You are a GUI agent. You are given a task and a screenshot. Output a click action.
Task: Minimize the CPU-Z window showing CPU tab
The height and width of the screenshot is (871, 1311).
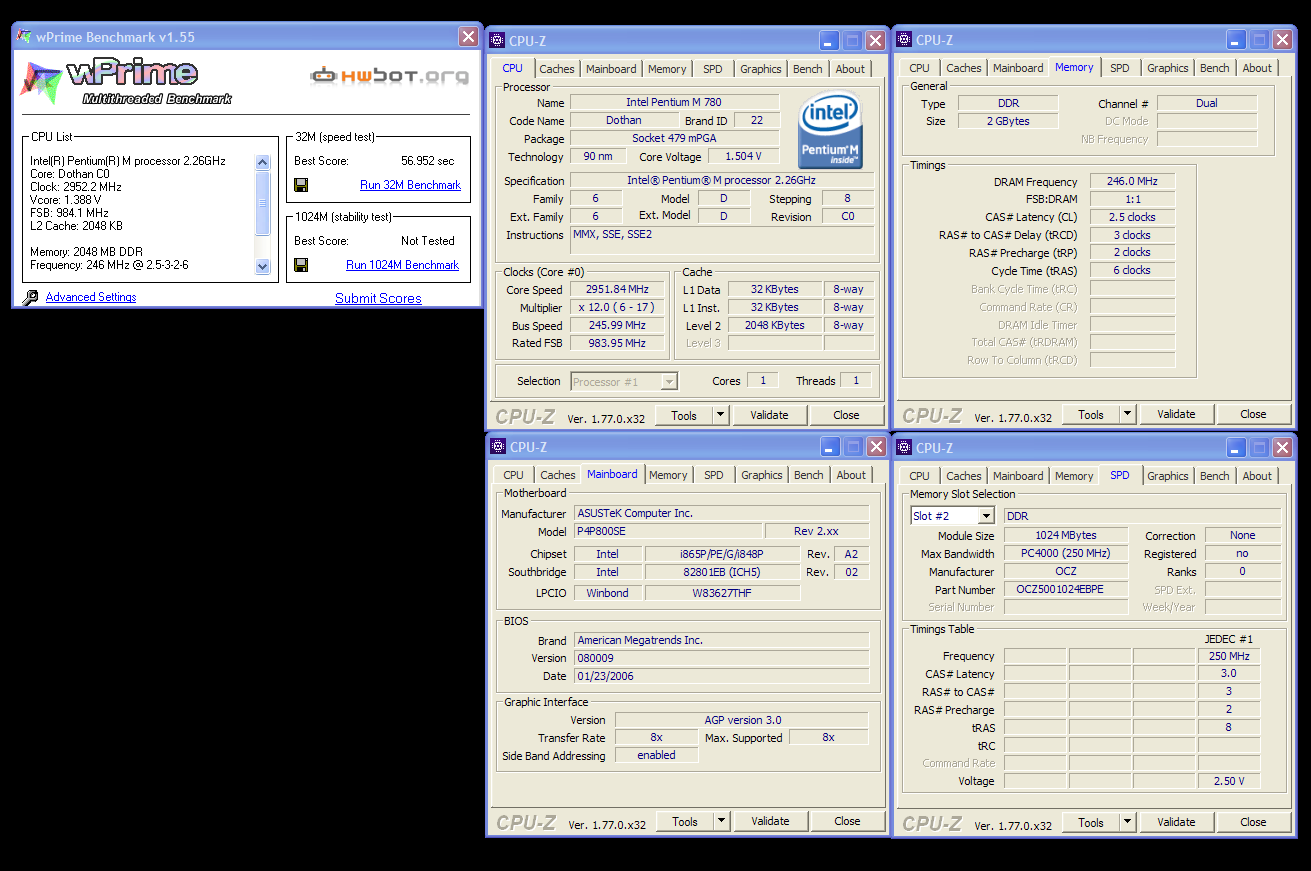(x=829, y=41)
